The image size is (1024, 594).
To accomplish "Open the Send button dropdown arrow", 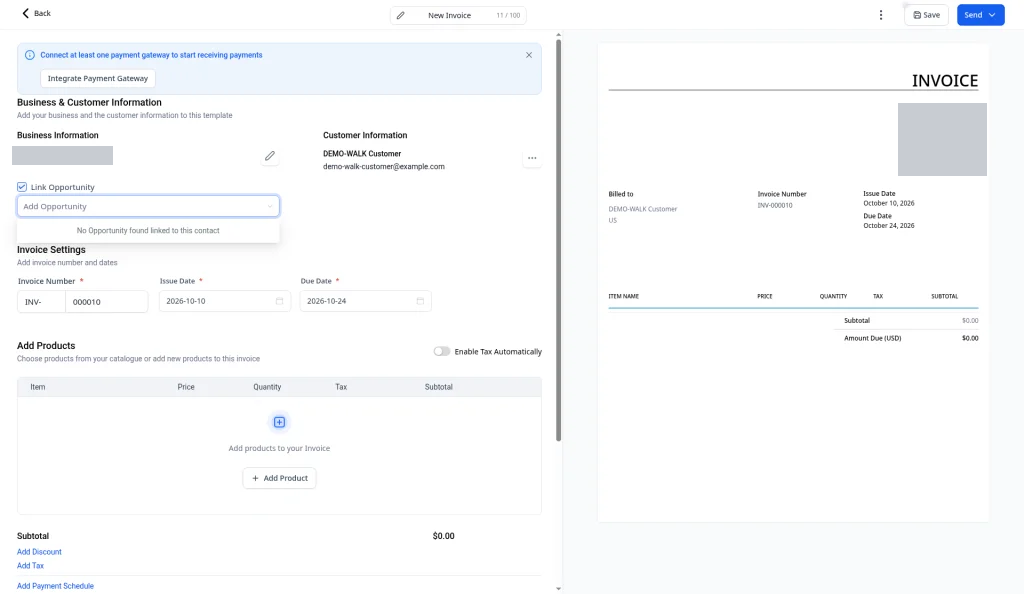I will click(x=992, y=15).
